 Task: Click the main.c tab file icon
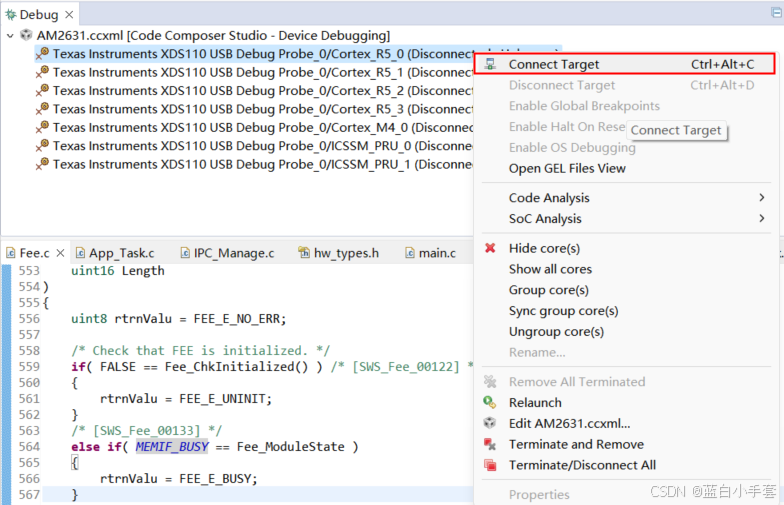[410, 253]
